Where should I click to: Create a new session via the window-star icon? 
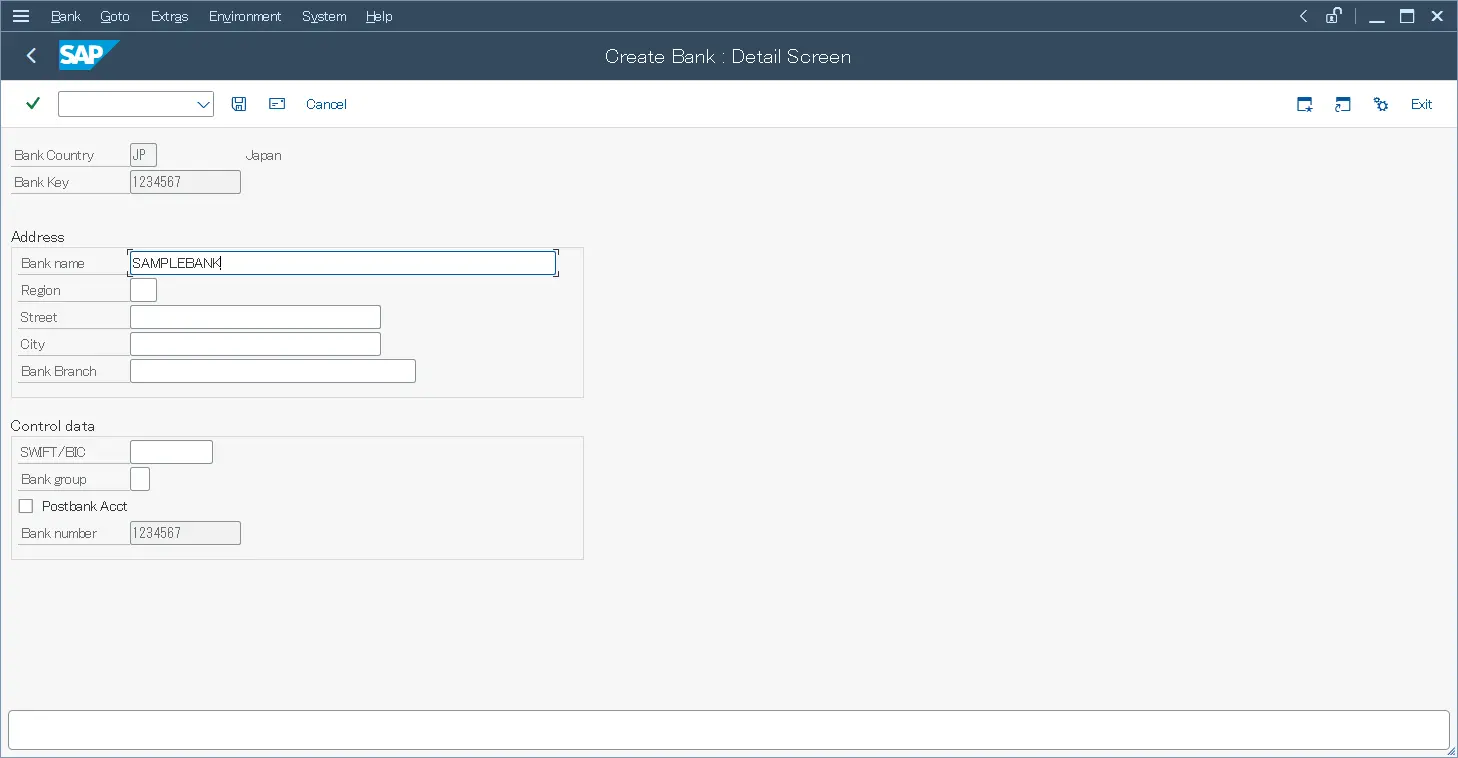pos(1304,104)
